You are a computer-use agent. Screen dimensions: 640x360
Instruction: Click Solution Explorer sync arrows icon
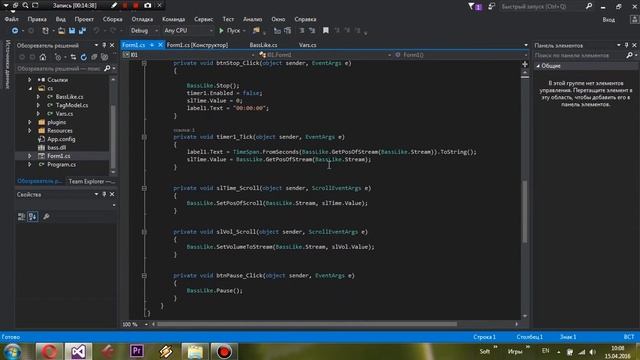pos(73,57)
